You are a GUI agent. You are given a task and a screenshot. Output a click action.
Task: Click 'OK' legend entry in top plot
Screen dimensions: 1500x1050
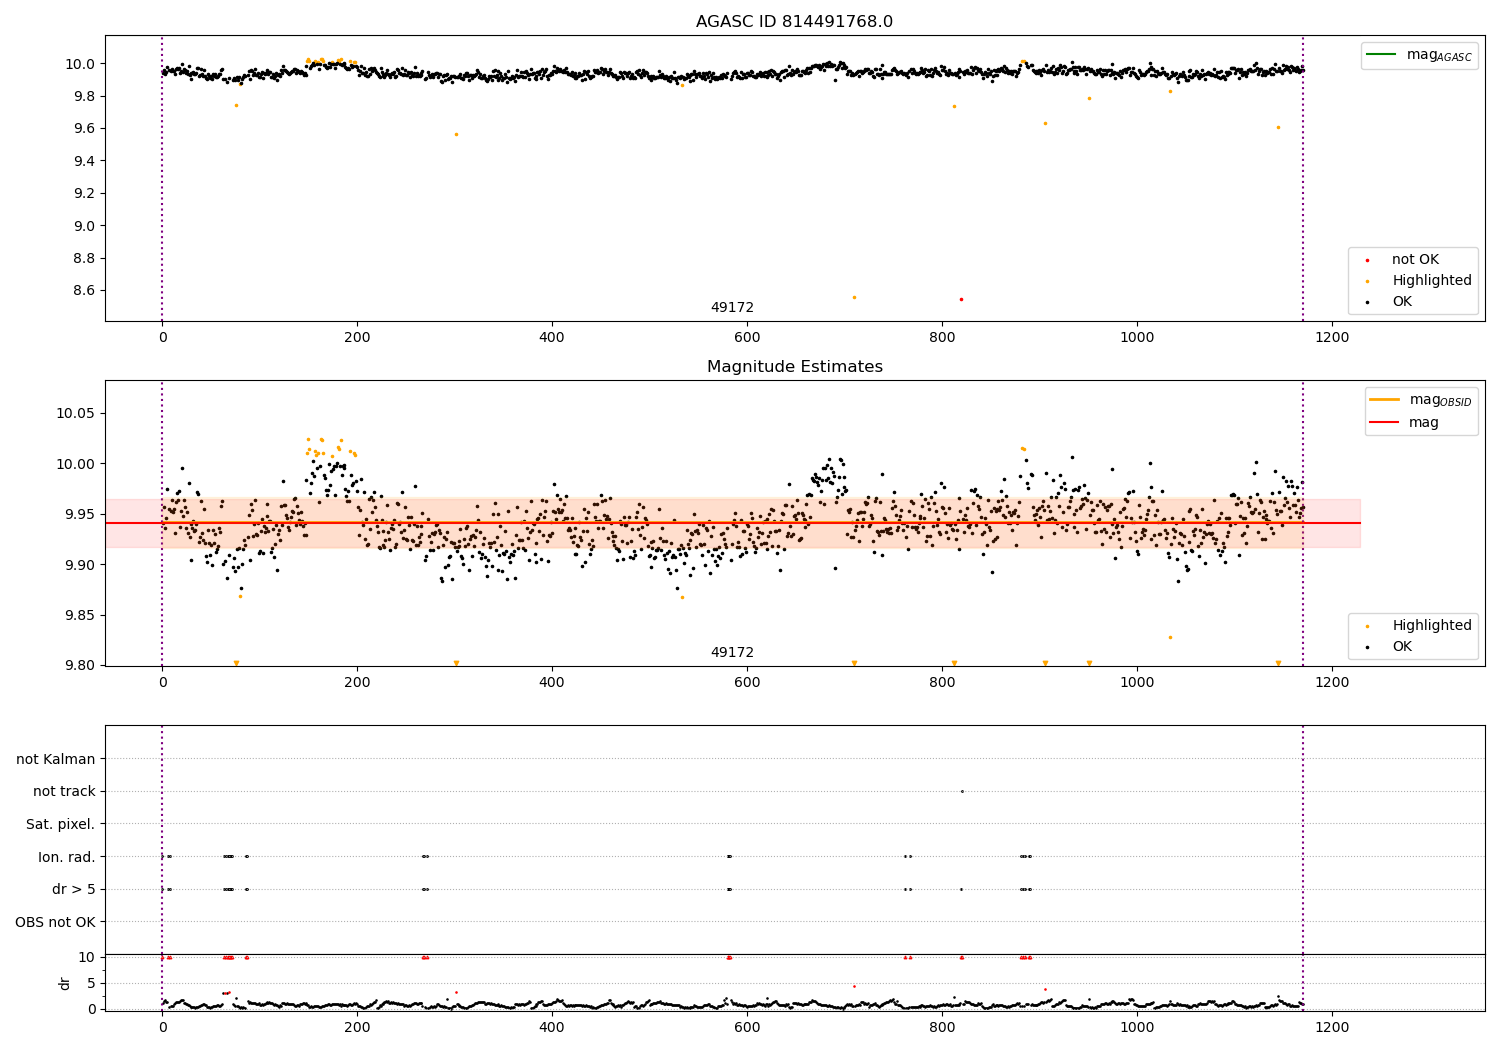1402,302
